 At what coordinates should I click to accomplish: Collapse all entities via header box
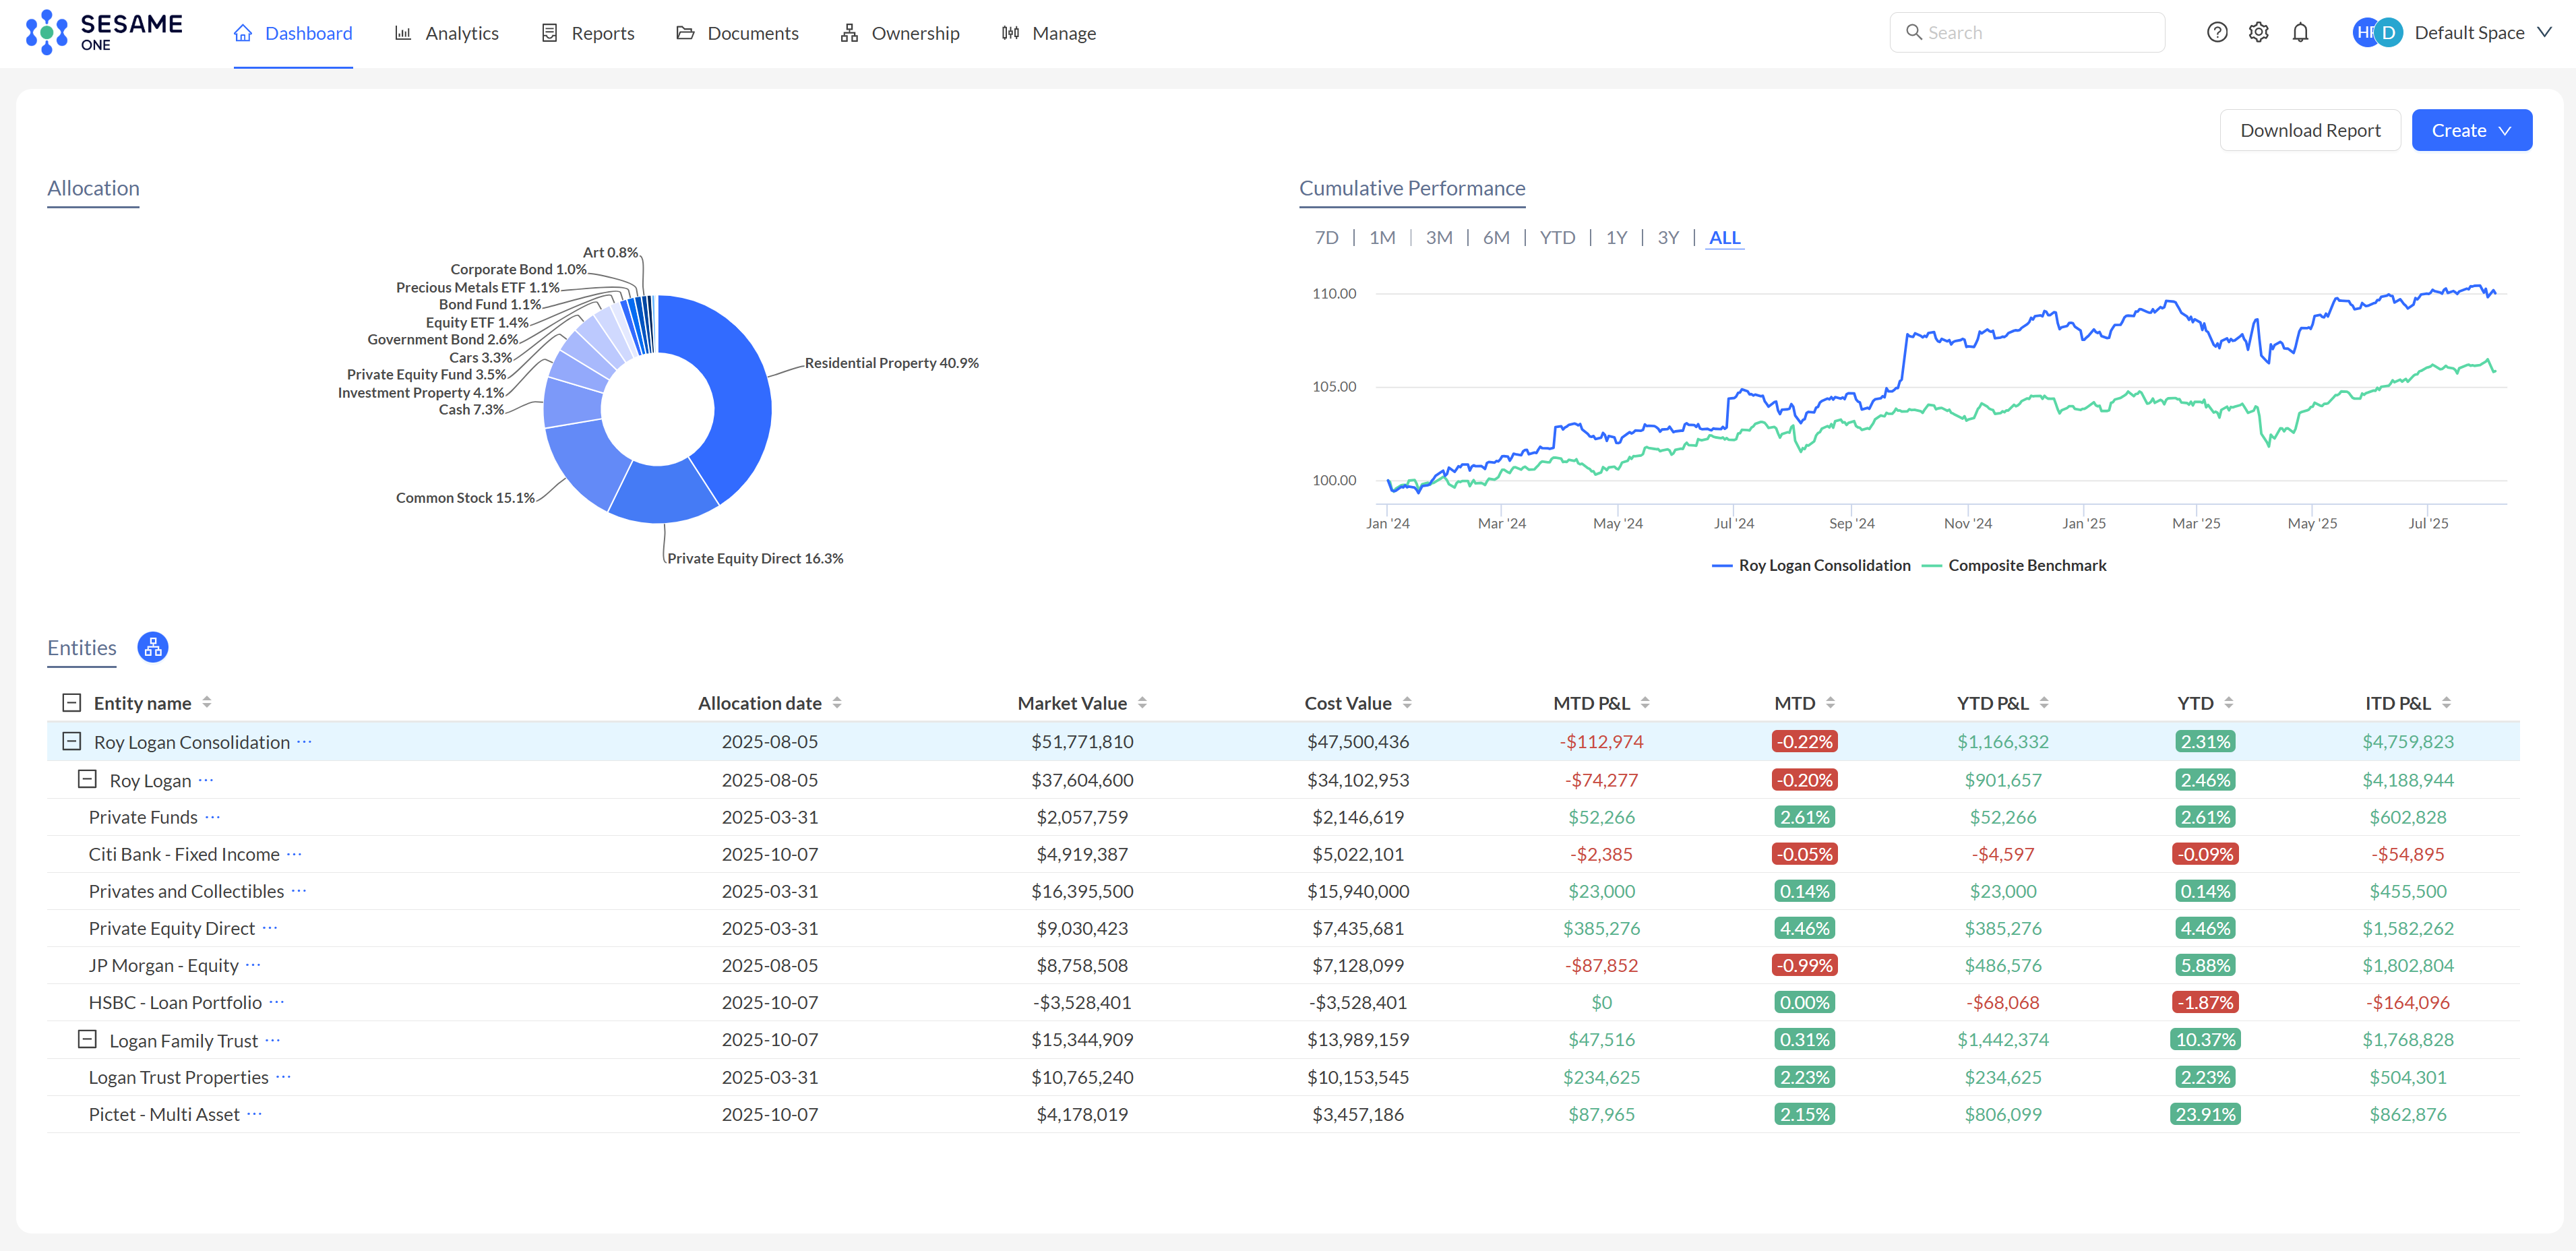coord(71,703)
